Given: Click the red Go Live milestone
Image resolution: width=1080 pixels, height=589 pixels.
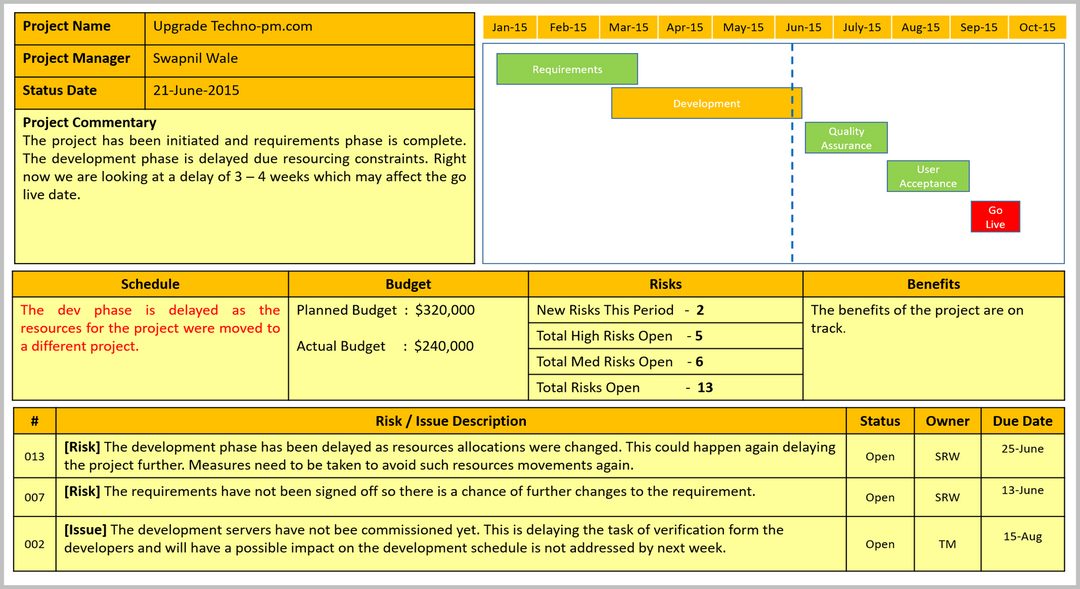Looking at the screenshot, I should pyautogui.click(x=995, y=217).
